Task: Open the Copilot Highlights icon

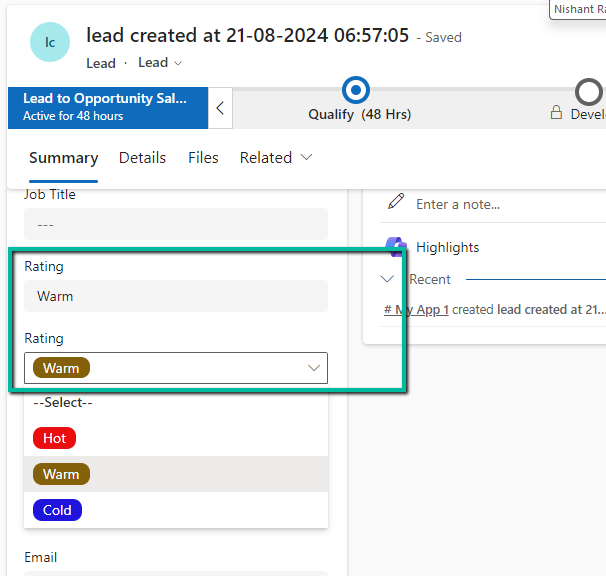Action: tap(396, 247)
